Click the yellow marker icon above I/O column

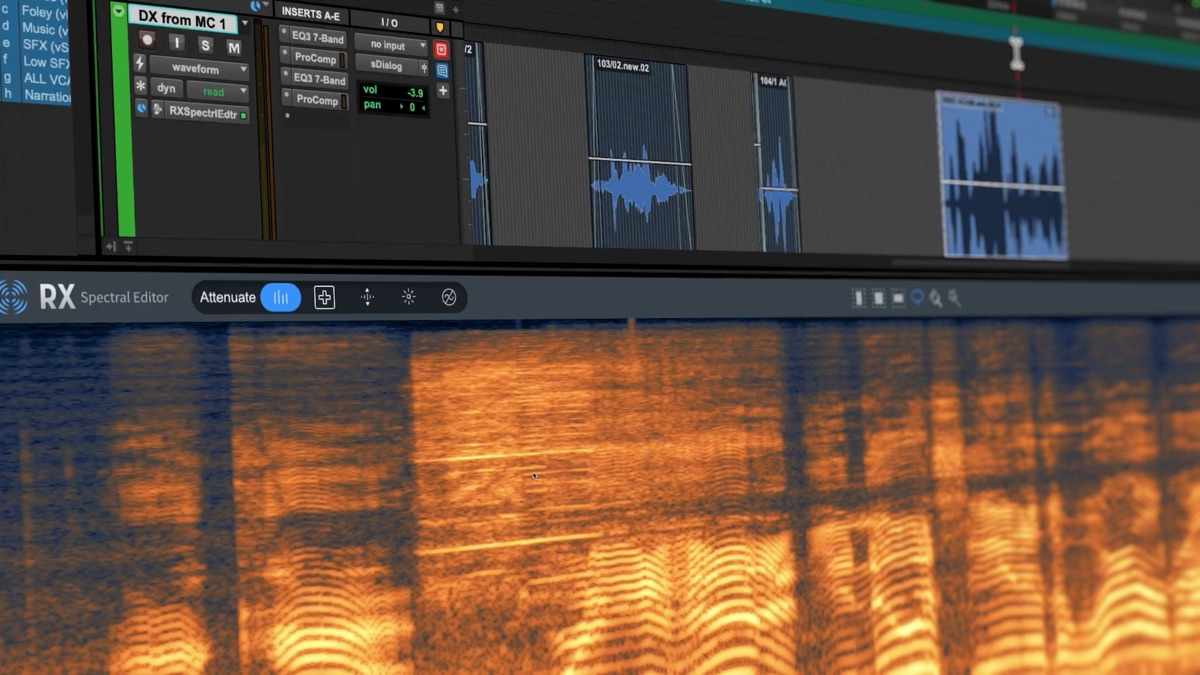click(x=439, y=26)
